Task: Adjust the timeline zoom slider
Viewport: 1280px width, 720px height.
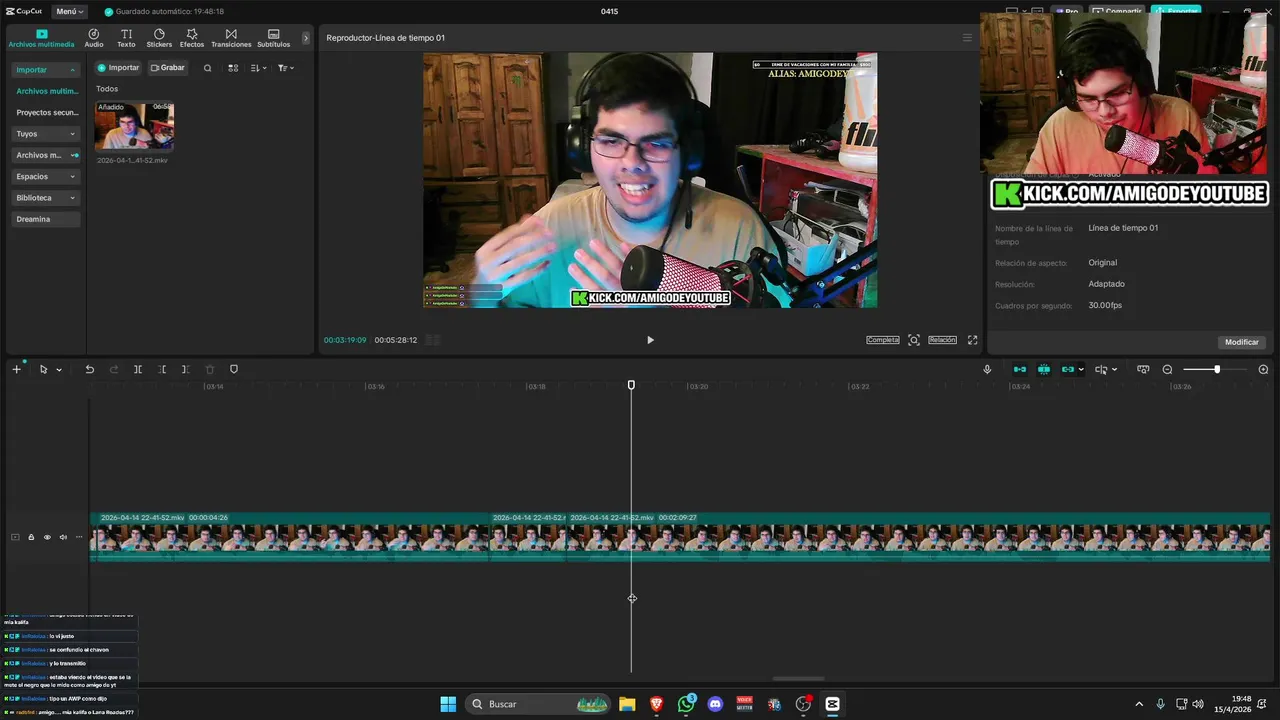Action: click(x=1216, y=369)
